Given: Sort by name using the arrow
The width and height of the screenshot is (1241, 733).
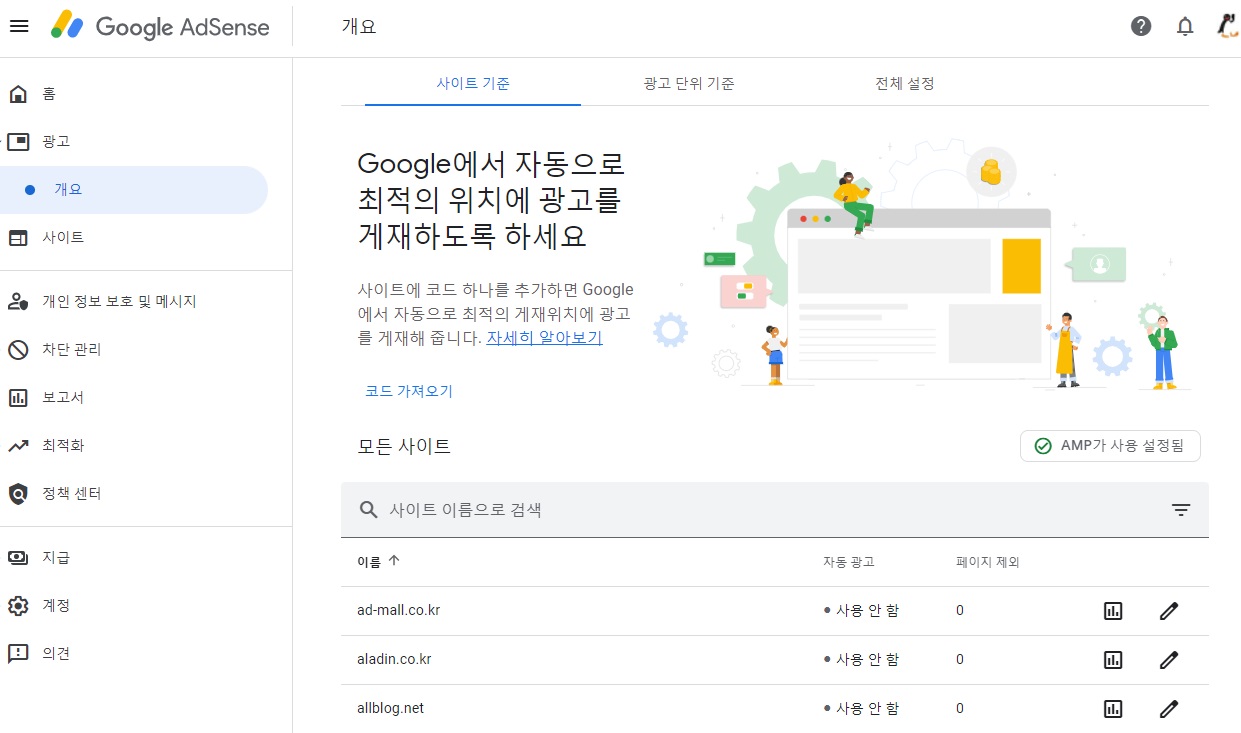Looking at the screenshot, I should (x=394, y=561).
